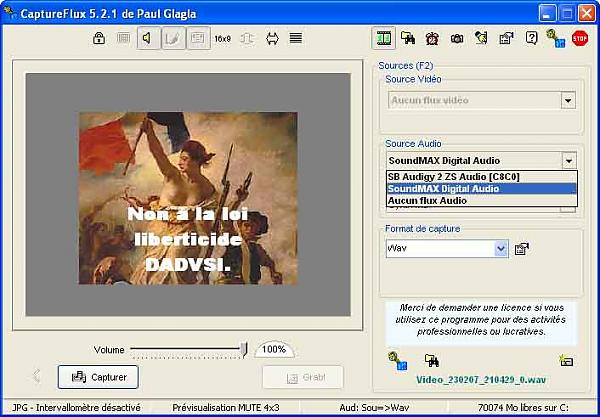Open the Source Vidéo dropdown
Viewport: 600px width, 417px height.
568,100
